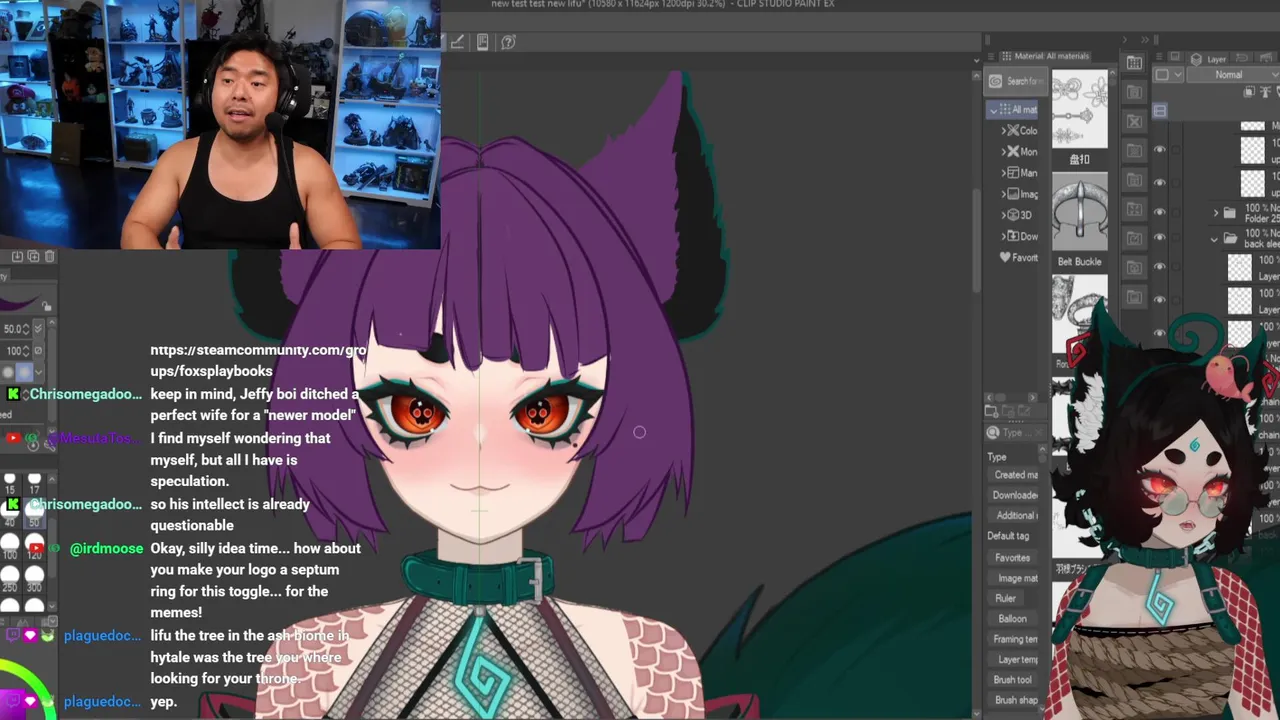Image resolution: width=1280 pixels, height=720 pixels.
Task: Click the fifth material palette dock icon
Action: pyautogui.click(x=1134, y=180)
